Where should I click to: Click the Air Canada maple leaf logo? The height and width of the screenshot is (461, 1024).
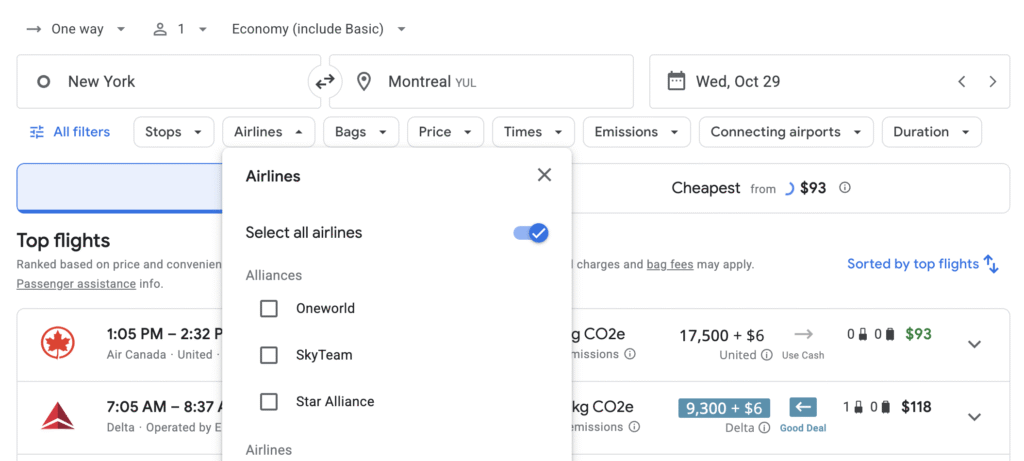tap(57, 343)
